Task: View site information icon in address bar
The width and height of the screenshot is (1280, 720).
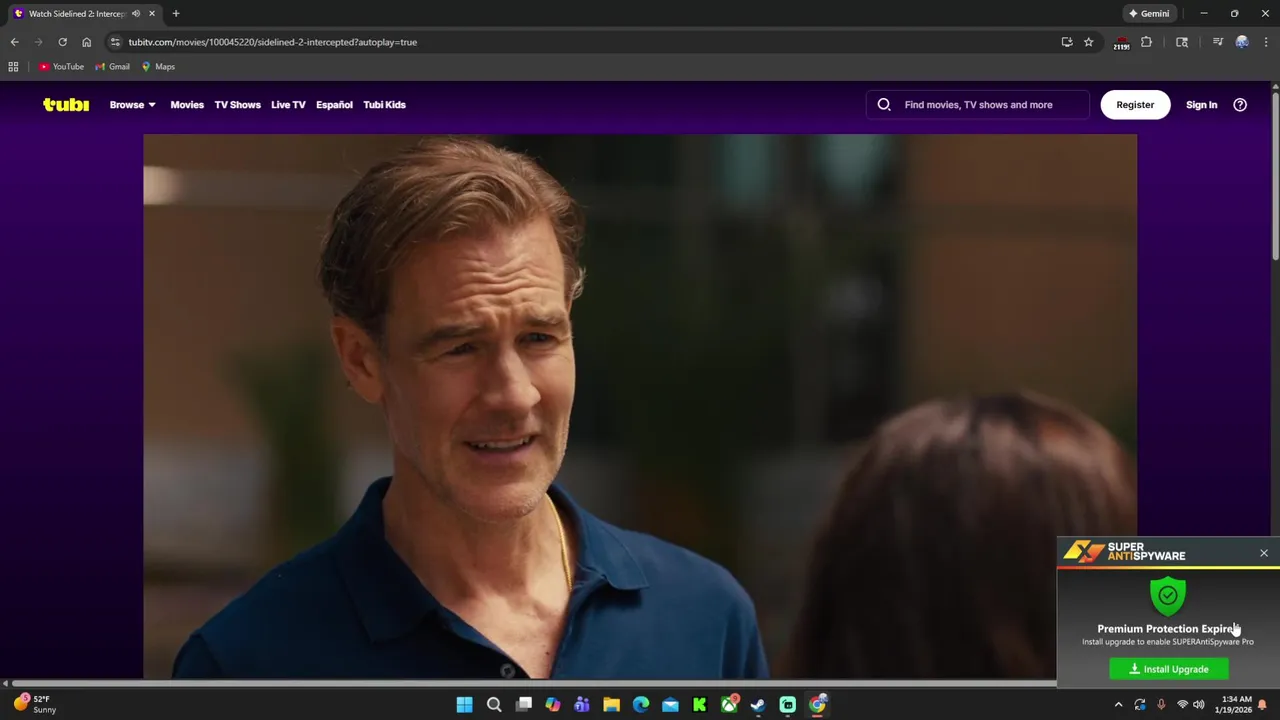Action: click(x=115, y=42)
